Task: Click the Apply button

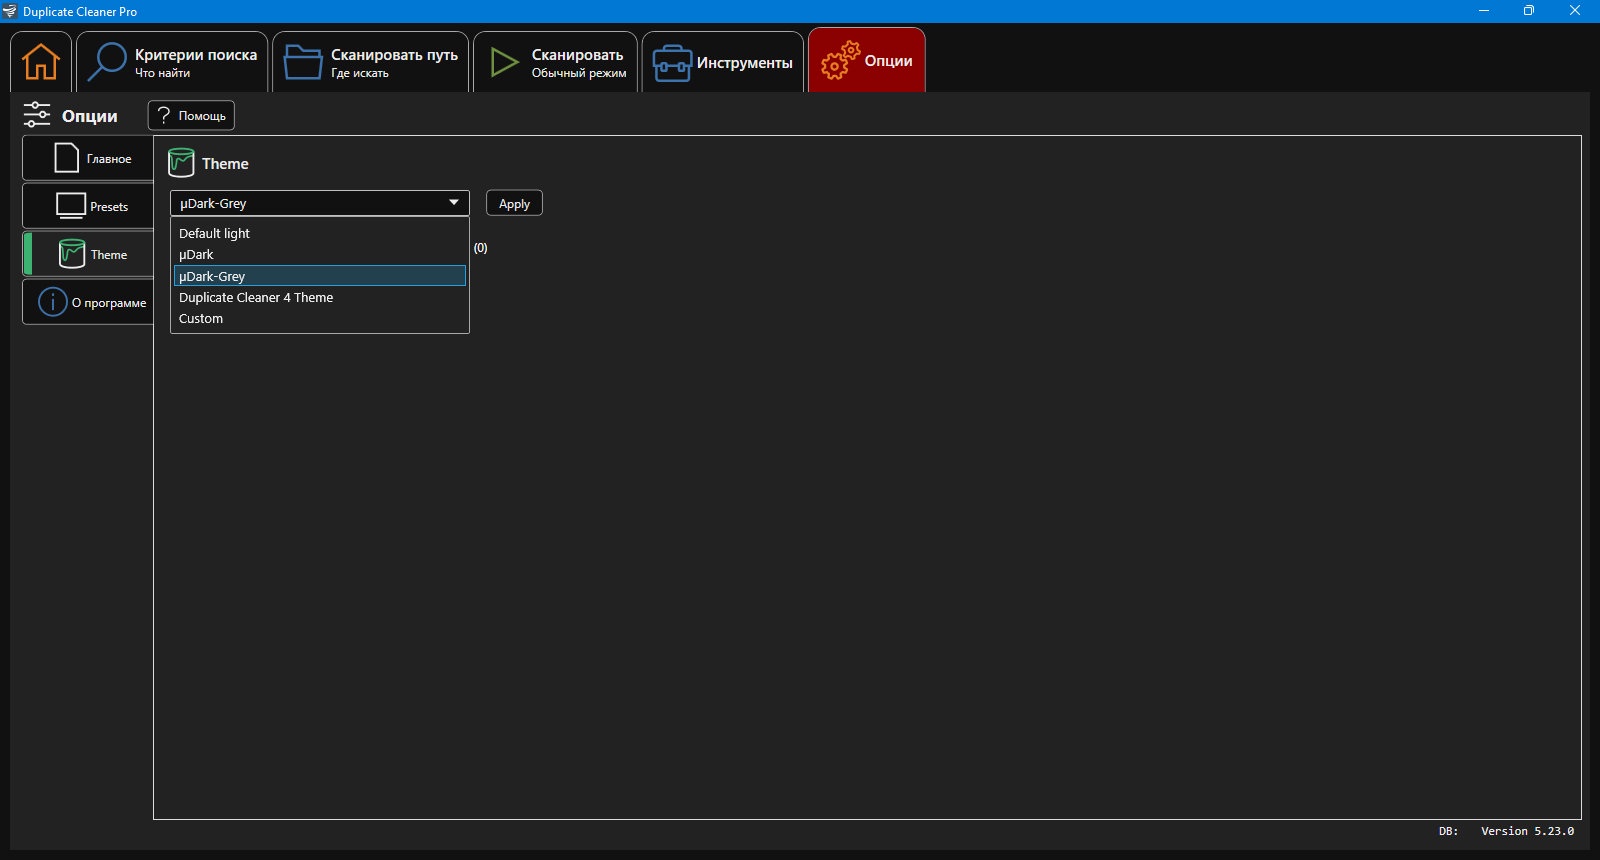Action: click(x=514, y=203)
